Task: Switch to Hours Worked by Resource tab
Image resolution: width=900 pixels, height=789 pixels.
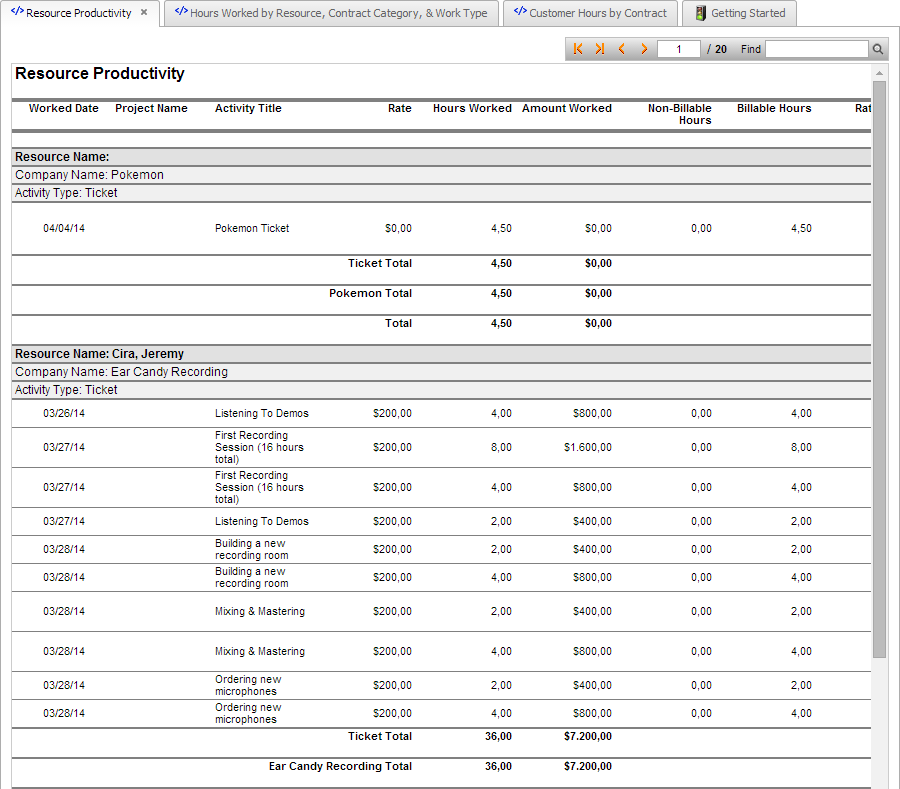Action: (x=332, y=13)
